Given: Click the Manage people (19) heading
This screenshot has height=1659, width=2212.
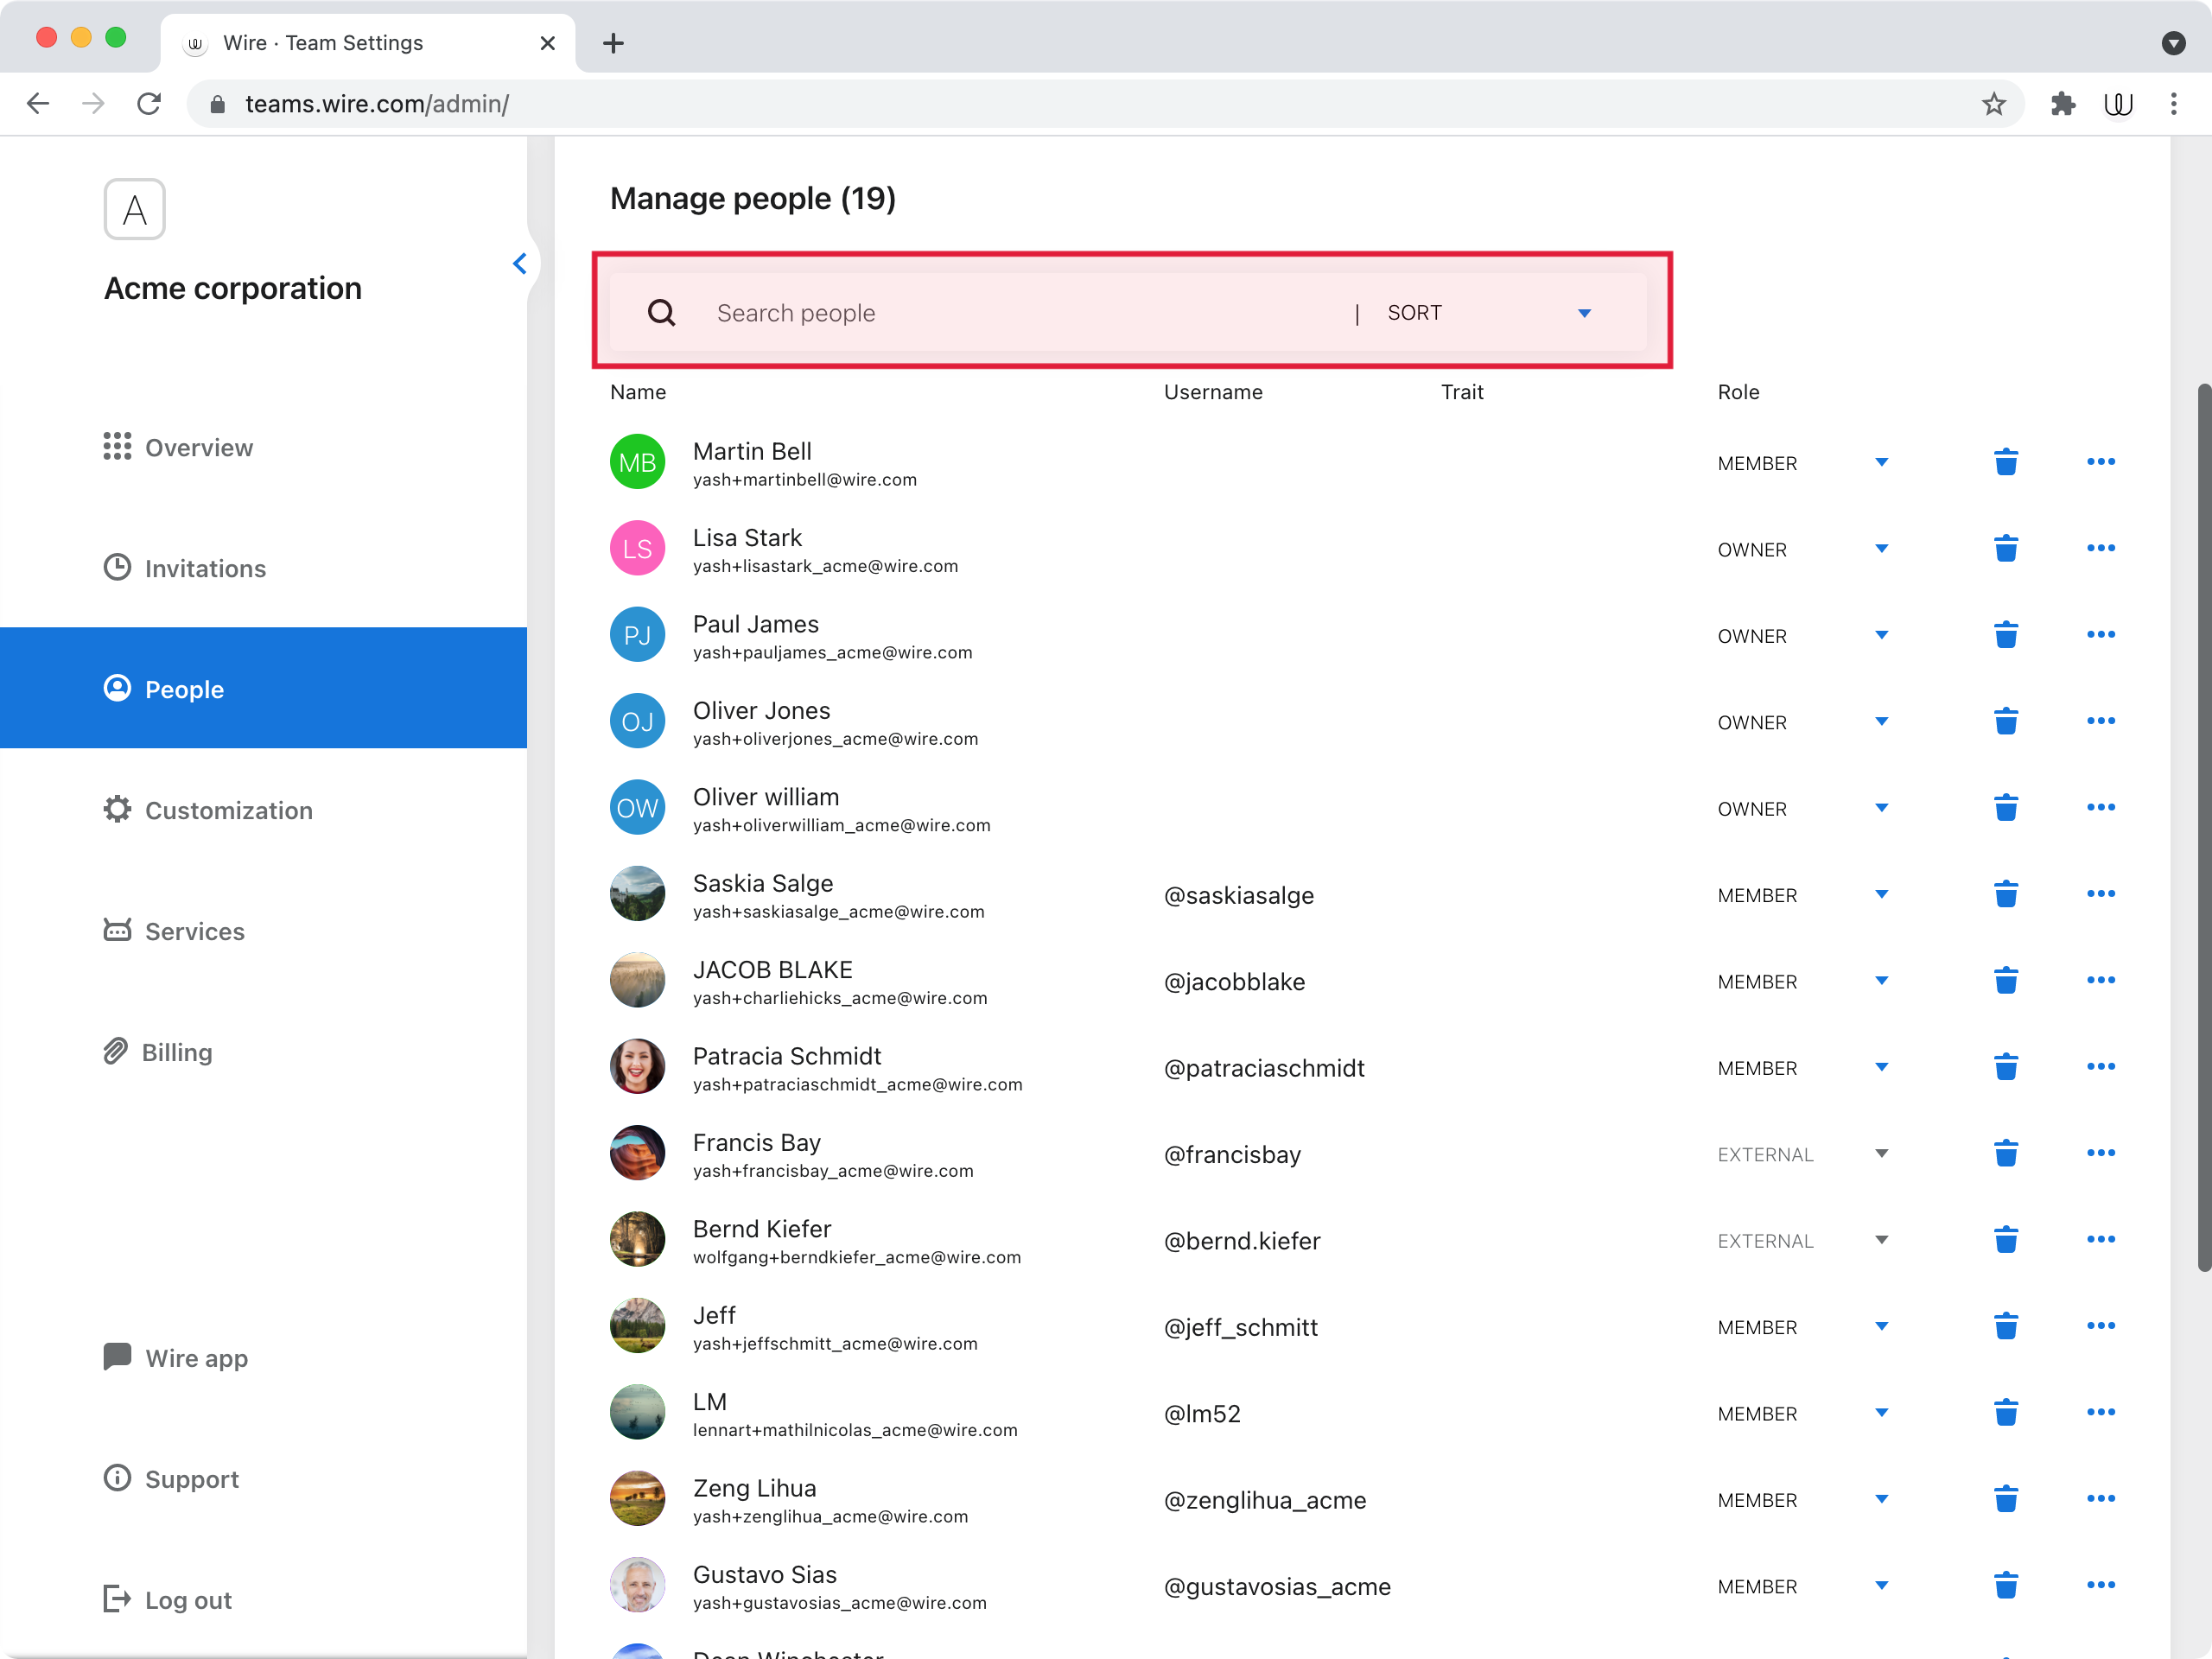Looking at the screenshot, I should [x=752, y=198].
